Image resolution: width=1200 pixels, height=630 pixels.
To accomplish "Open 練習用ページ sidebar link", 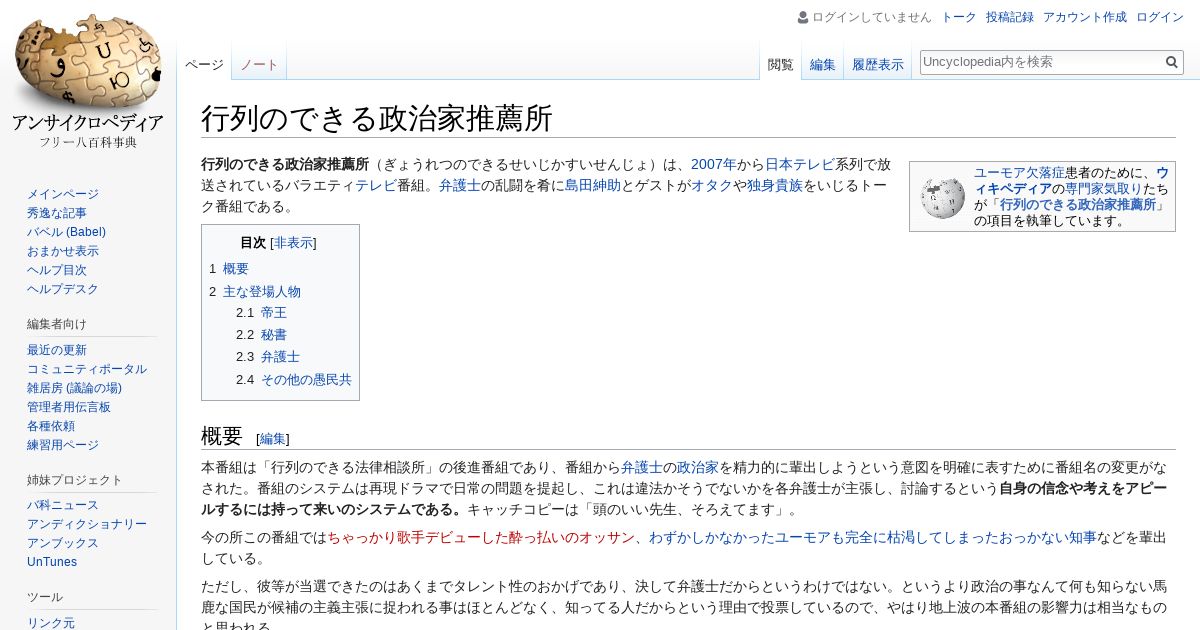I will point(63,445).
